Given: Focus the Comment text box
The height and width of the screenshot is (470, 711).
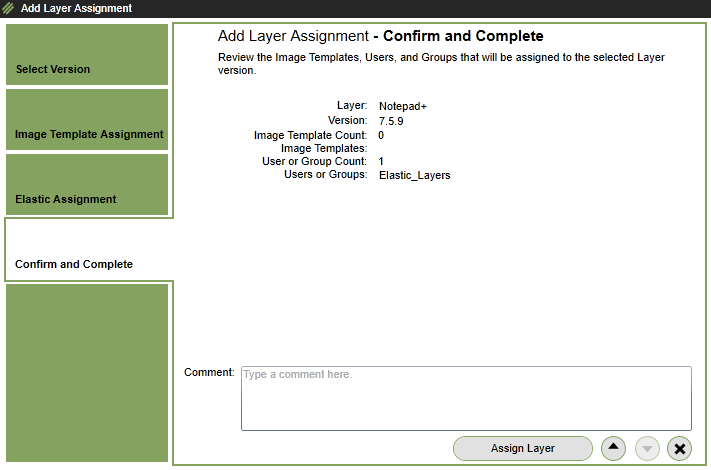Looking at the screenshot, I should pos(466,398).
